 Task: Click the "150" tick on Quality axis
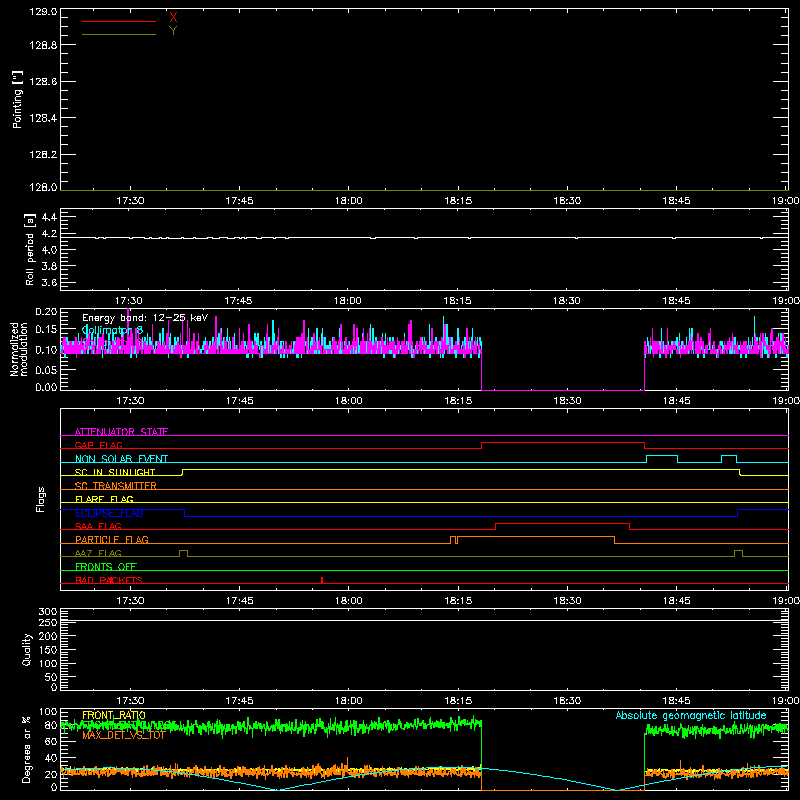click(x=48, y=650)
